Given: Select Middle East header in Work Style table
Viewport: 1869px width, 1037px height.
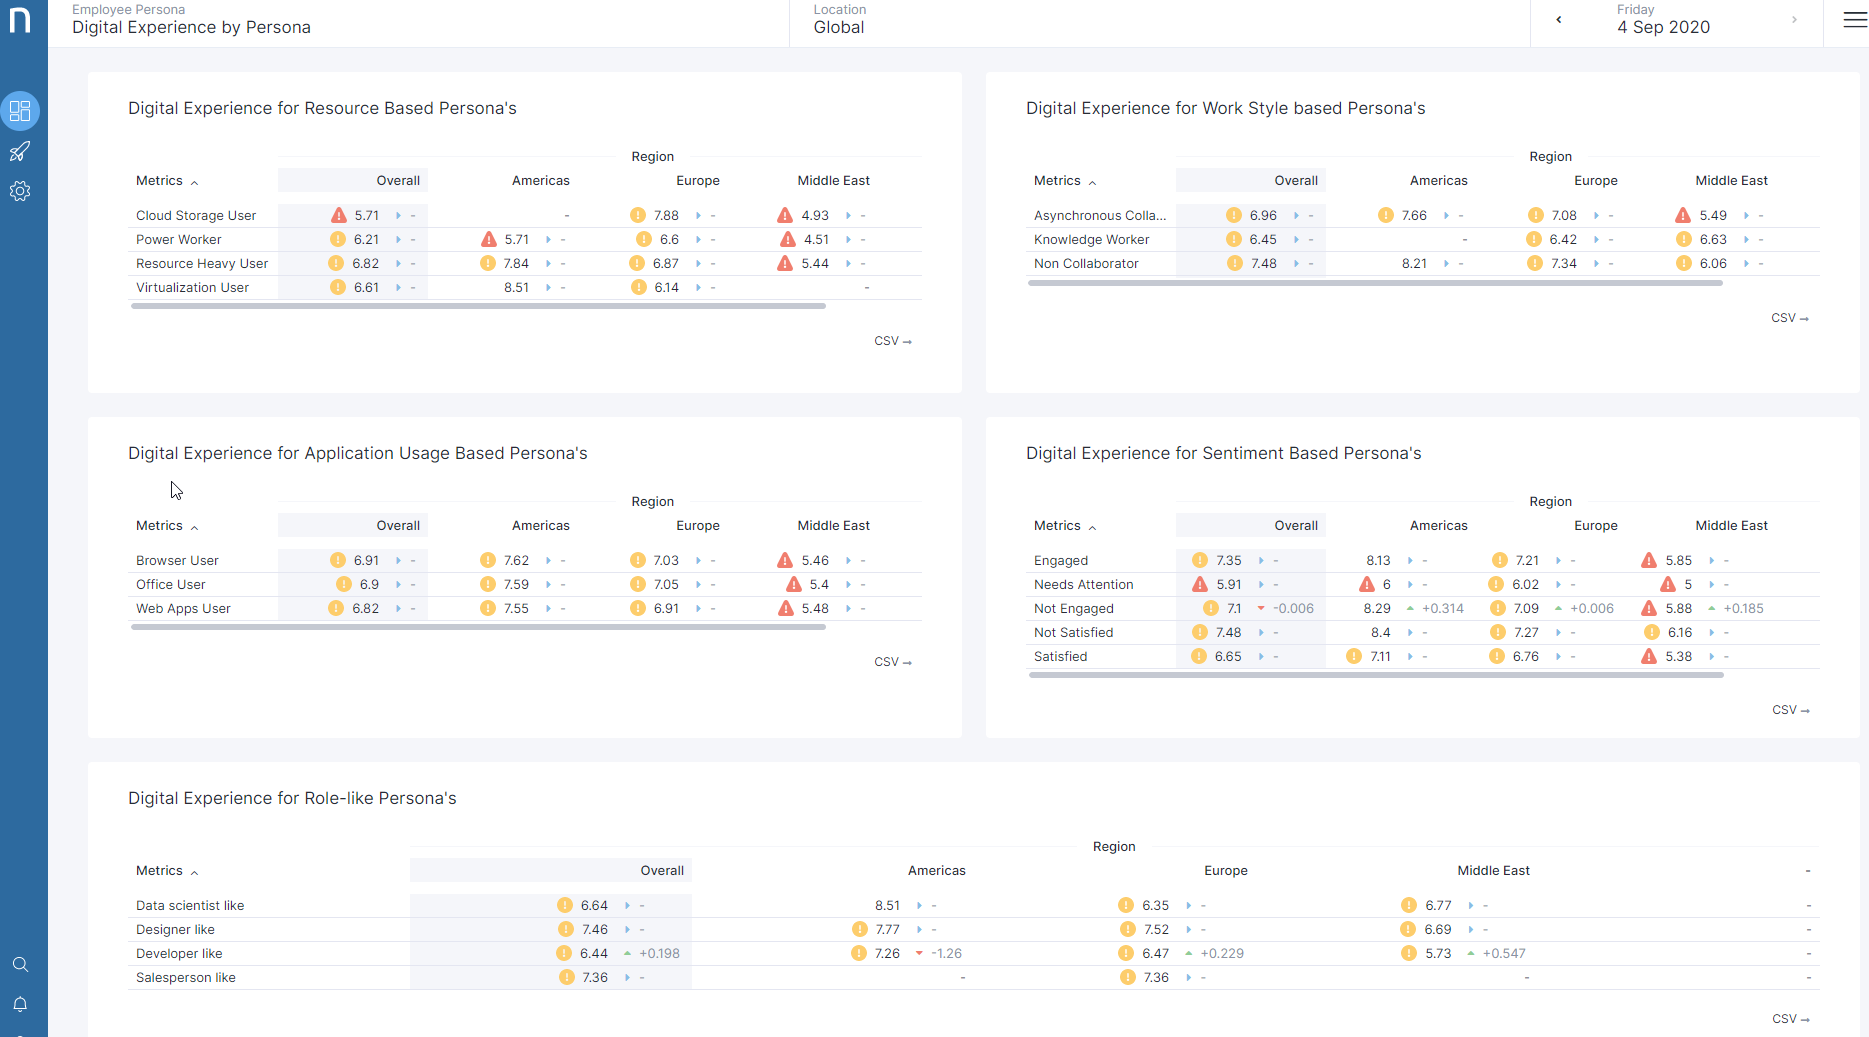Looking at the screenshot, I should pyautogui.click(x=1731, y=181).
